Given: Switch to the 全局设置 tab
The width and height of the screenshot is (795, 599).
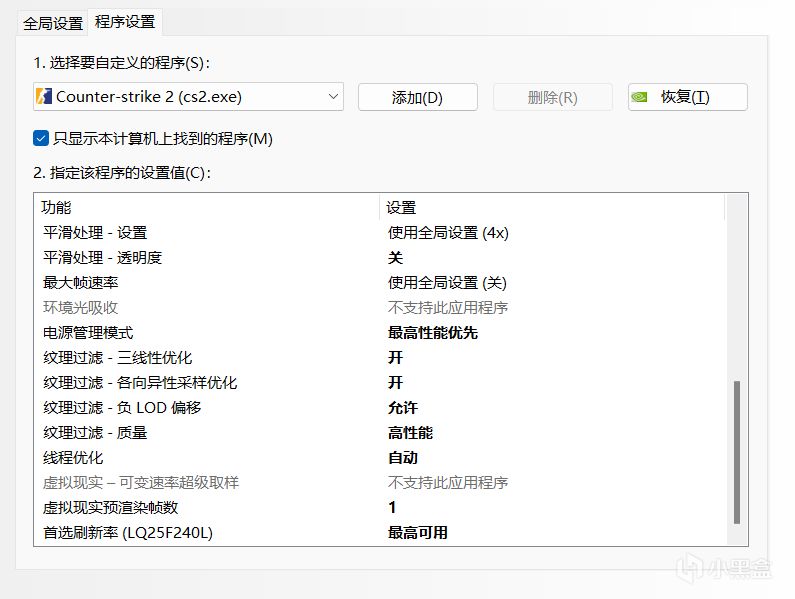Looking at the screenshot, I should [x=53, y=23].
